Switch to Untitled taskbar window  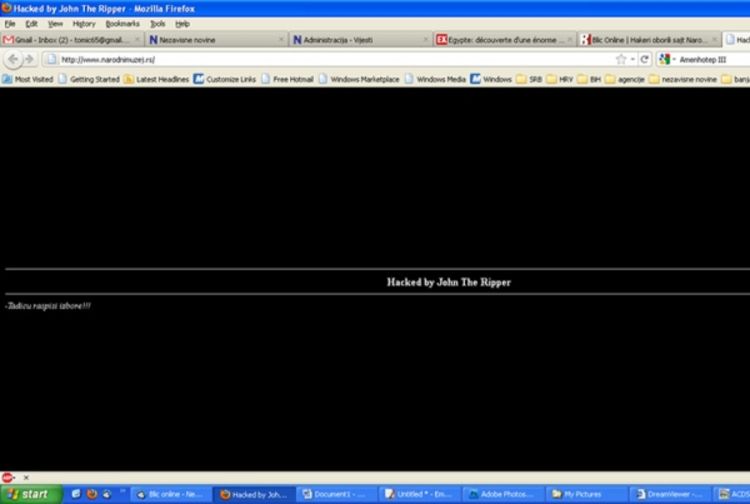(x=420, y=494)
